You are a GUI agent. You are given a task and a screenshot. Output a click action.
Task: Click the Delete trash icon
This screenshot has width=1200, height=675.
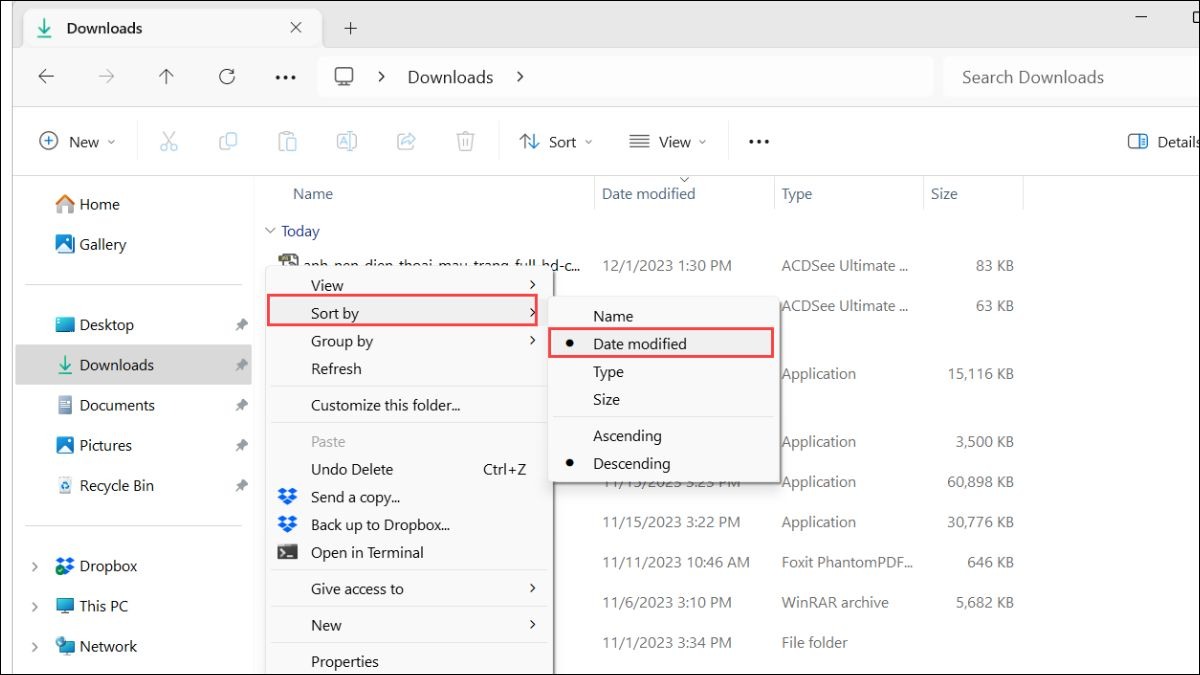click(465, 142)
